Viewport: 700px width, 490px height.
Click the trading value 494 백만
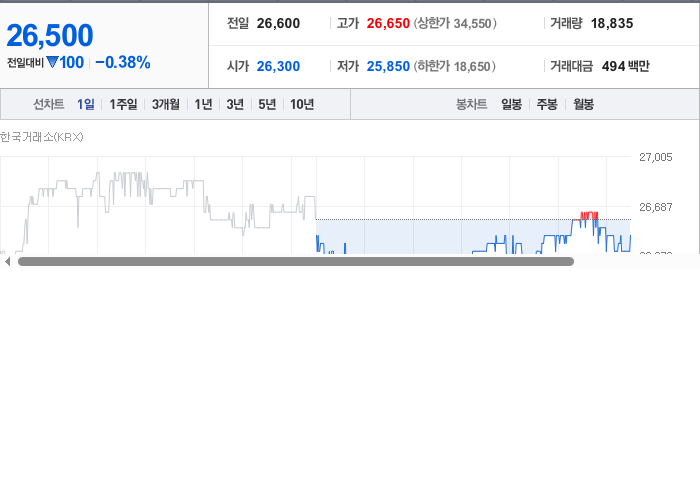(x=625, y=66)
